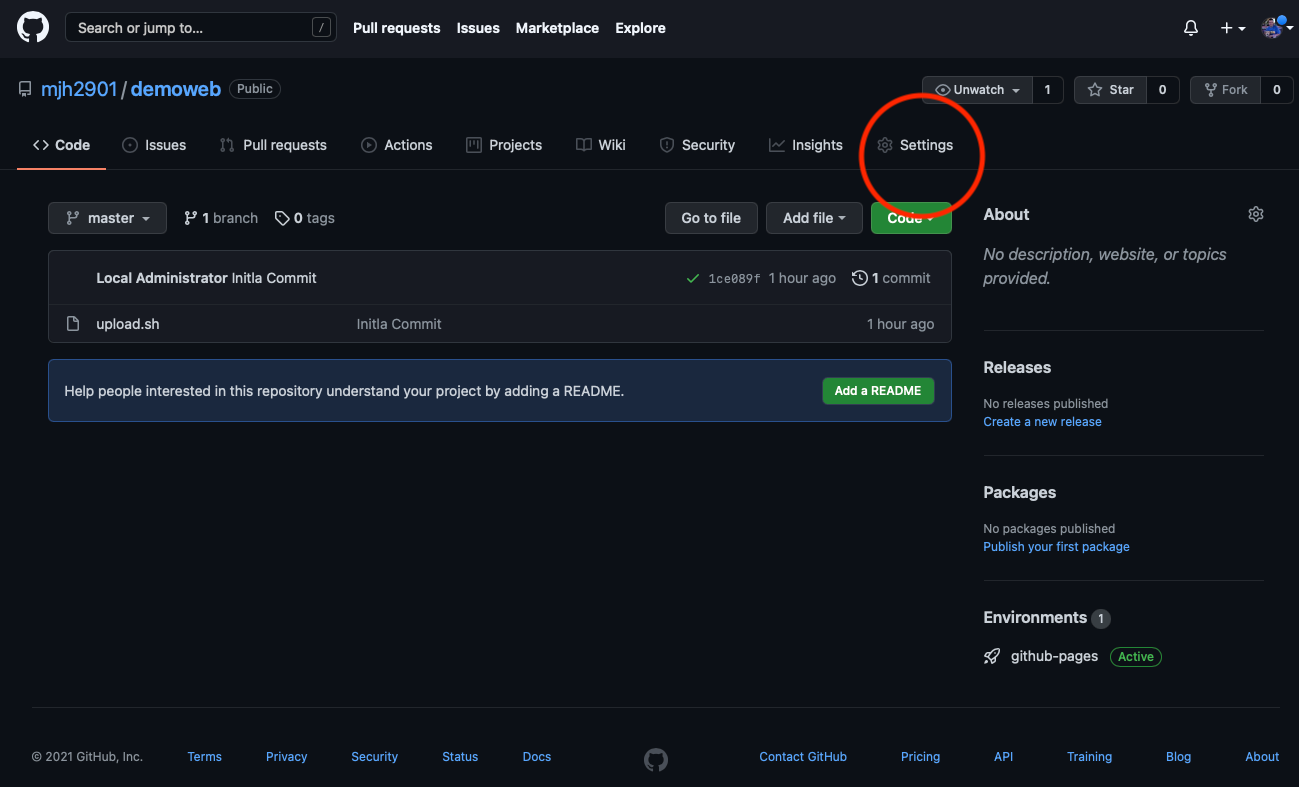Open the footer Blog link

[x=1178, y=757]
